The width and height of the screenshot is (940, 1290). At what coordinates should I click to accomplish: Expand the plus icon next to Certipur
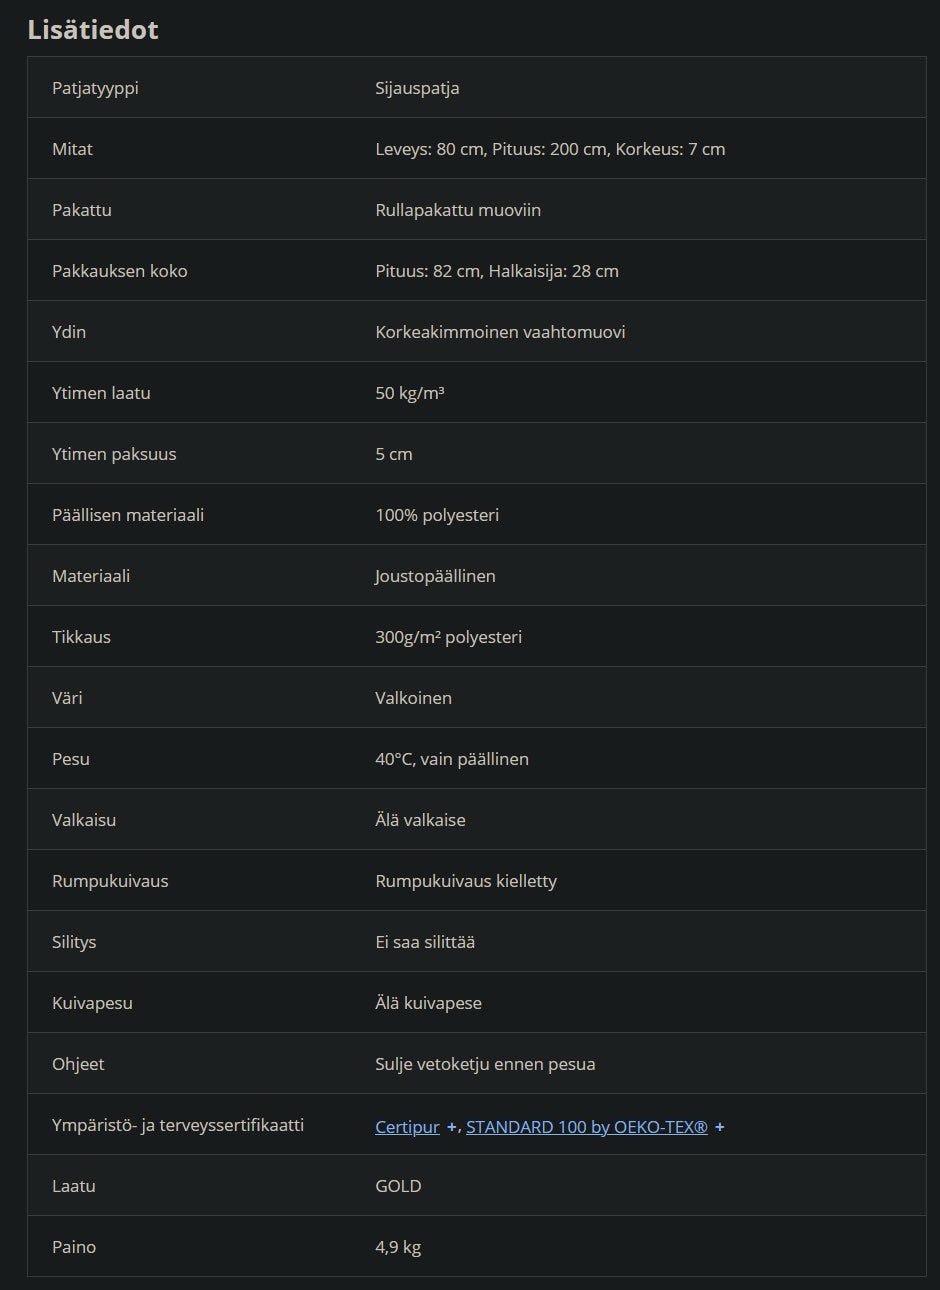click(x=451, y=1127)
